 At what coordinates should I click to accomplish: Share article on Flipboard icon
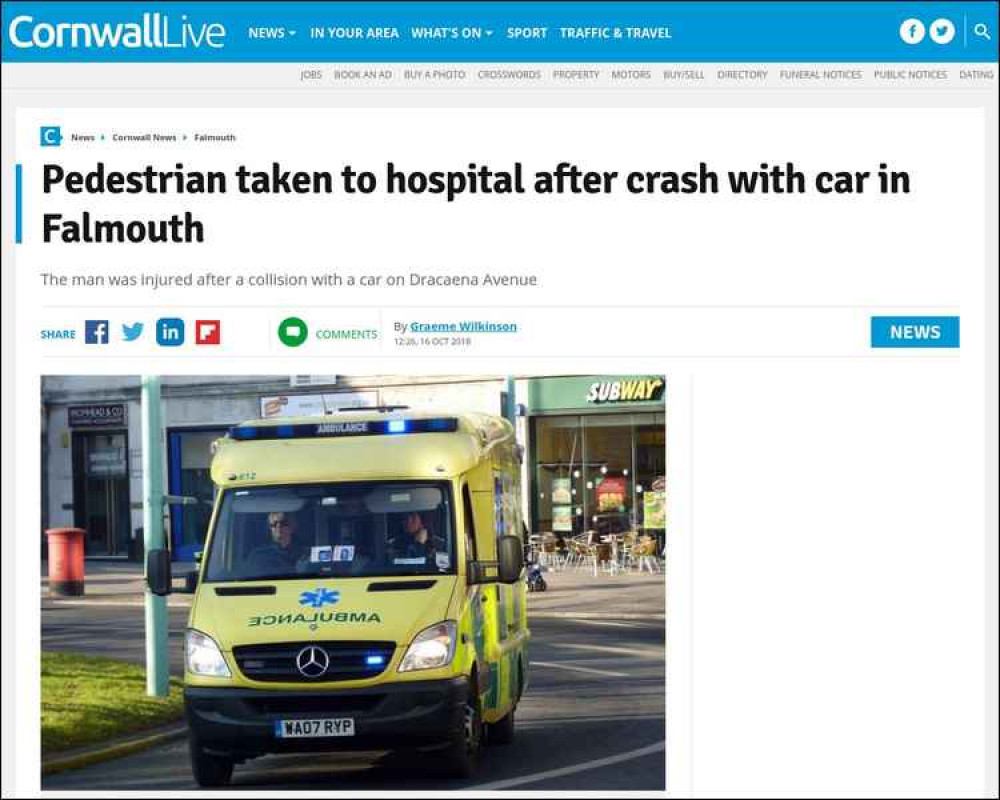(x=208, y=332)
